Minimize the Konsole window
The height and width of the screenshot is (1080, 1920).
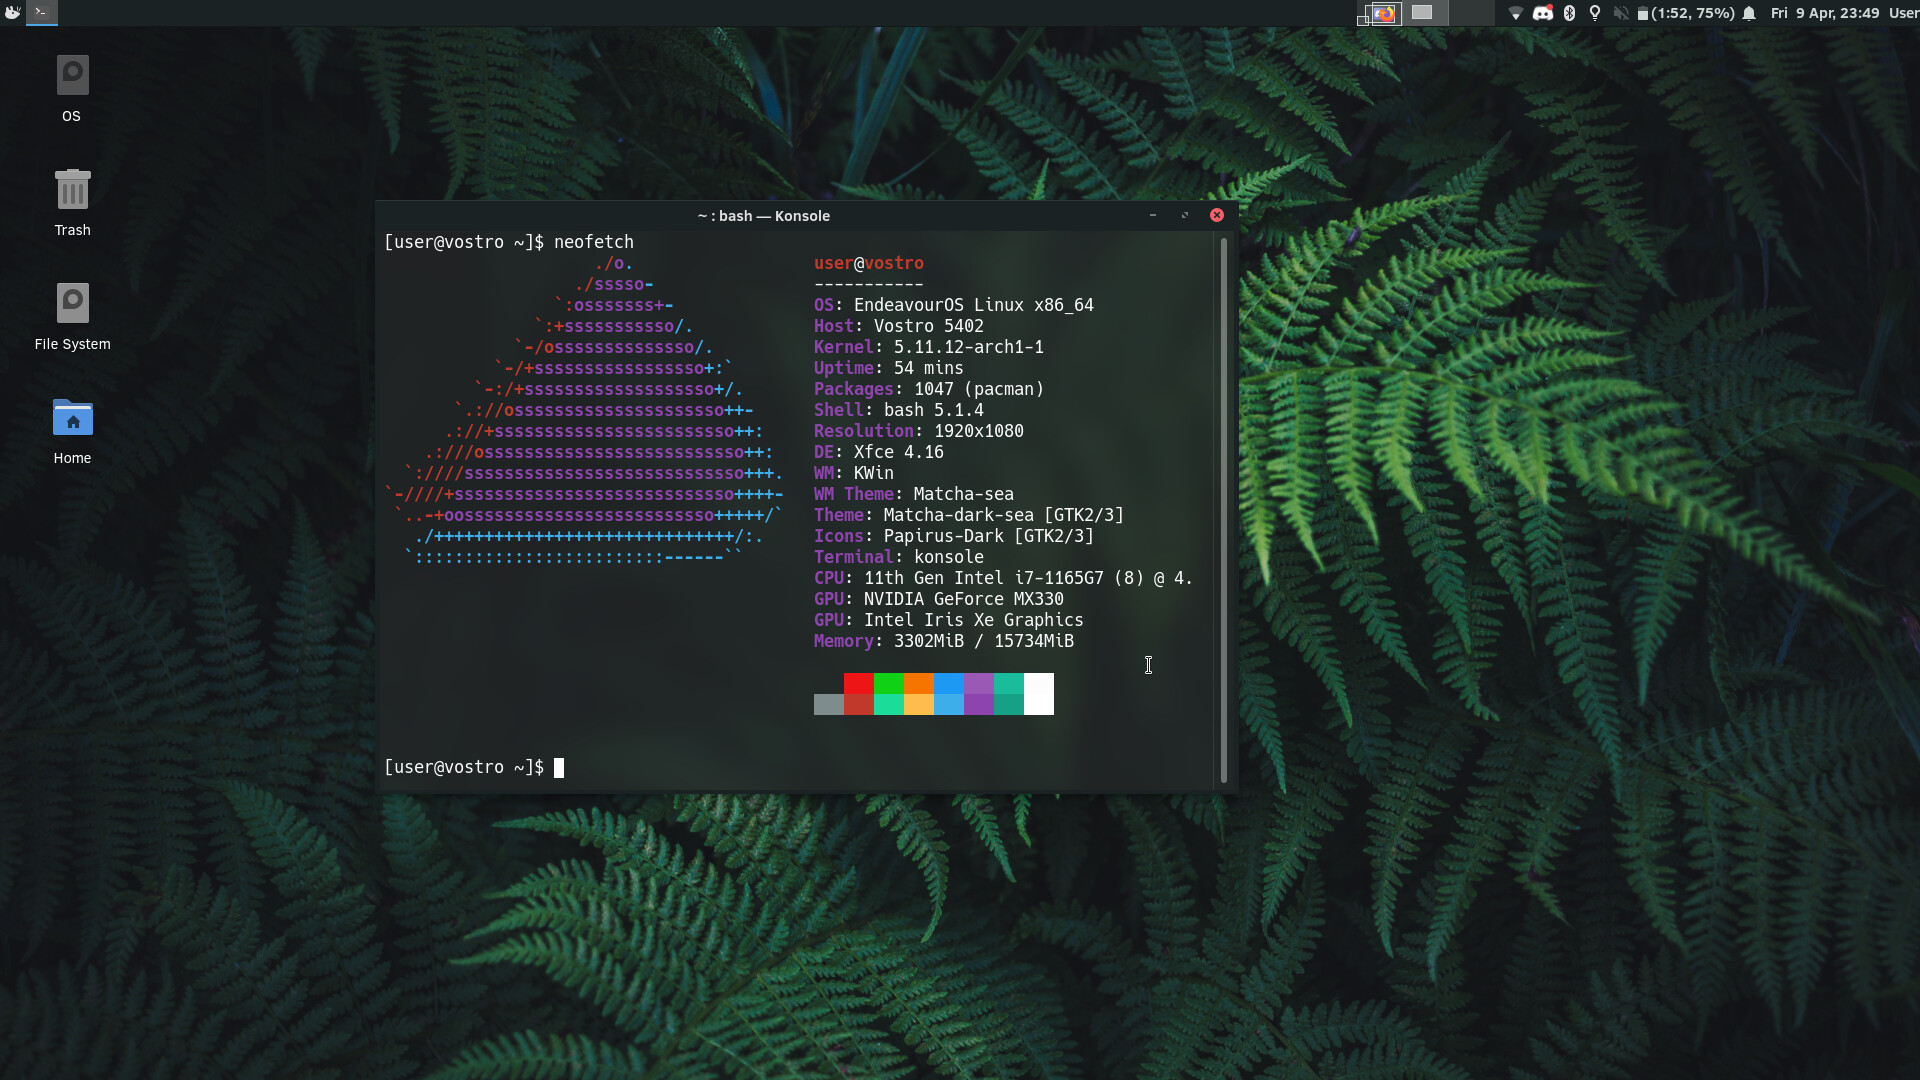[x=1153, y=215]
